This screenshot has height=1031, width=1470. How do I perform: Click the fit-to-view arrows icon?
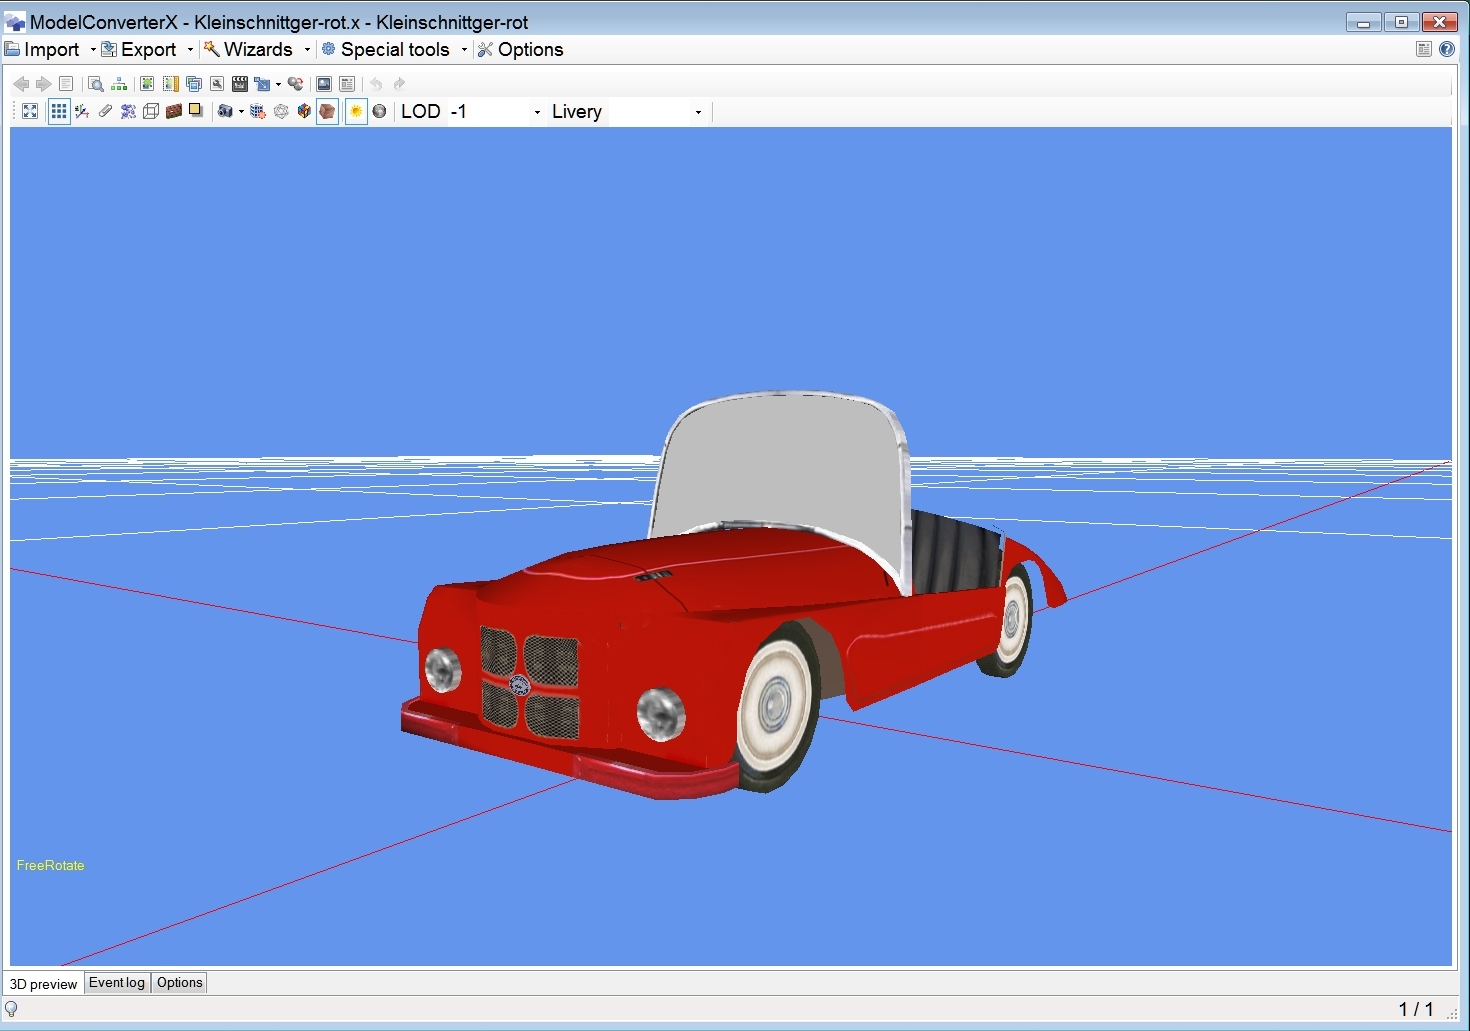(x=30, y=112)
